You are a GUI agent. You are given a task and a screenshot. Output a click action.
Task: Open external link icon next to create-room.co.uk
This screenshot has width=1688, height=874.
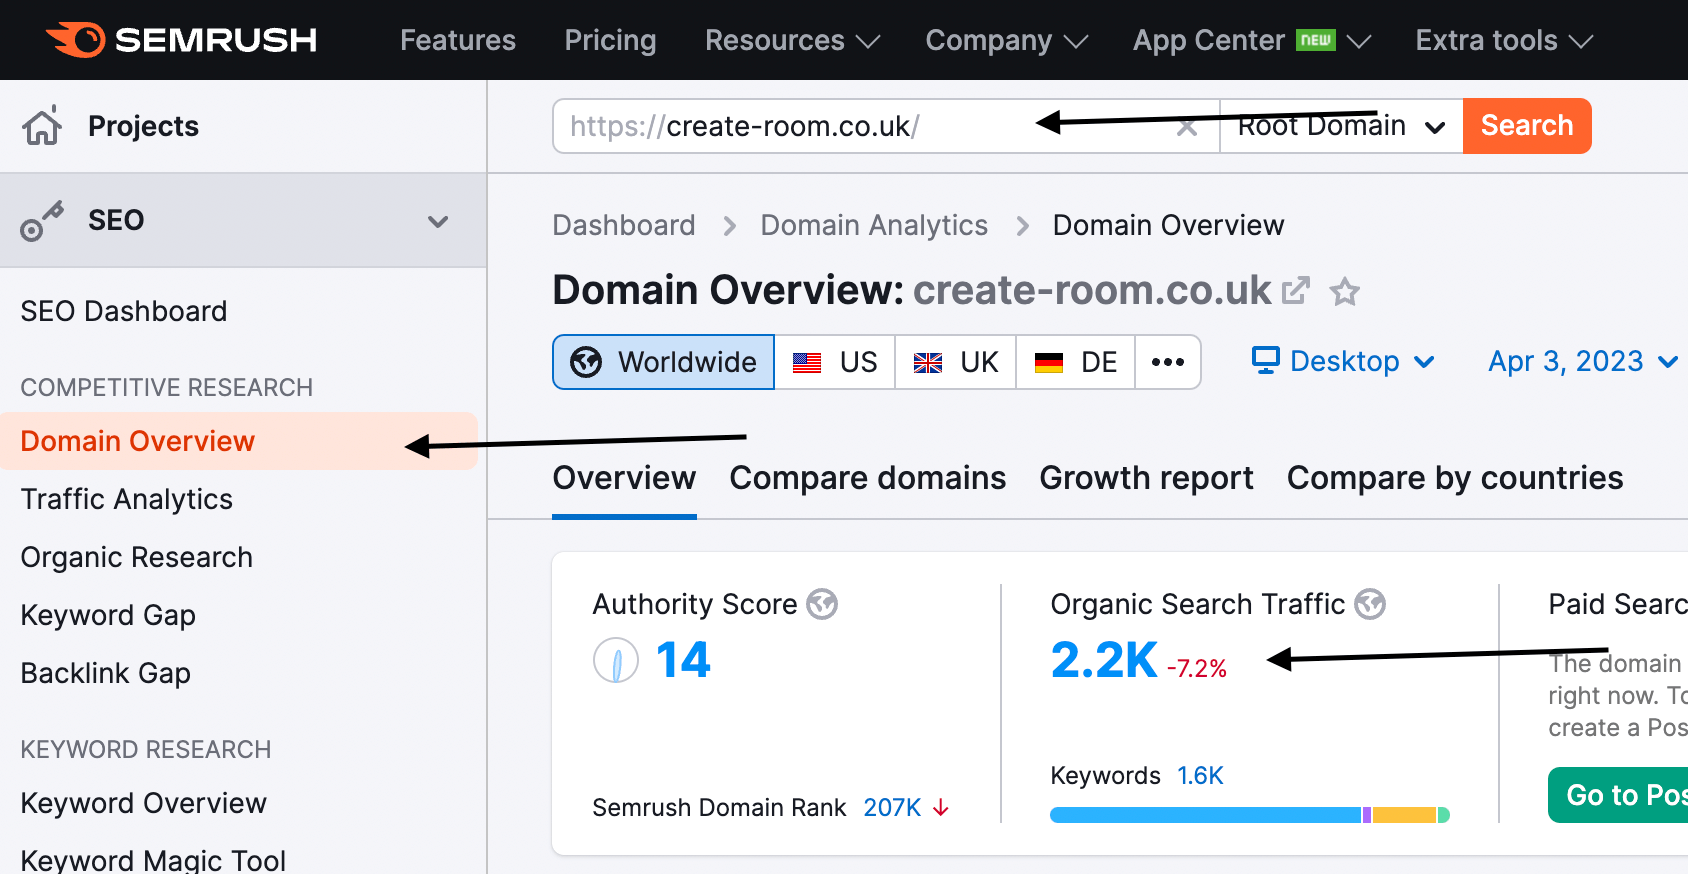pos(1296,291)
